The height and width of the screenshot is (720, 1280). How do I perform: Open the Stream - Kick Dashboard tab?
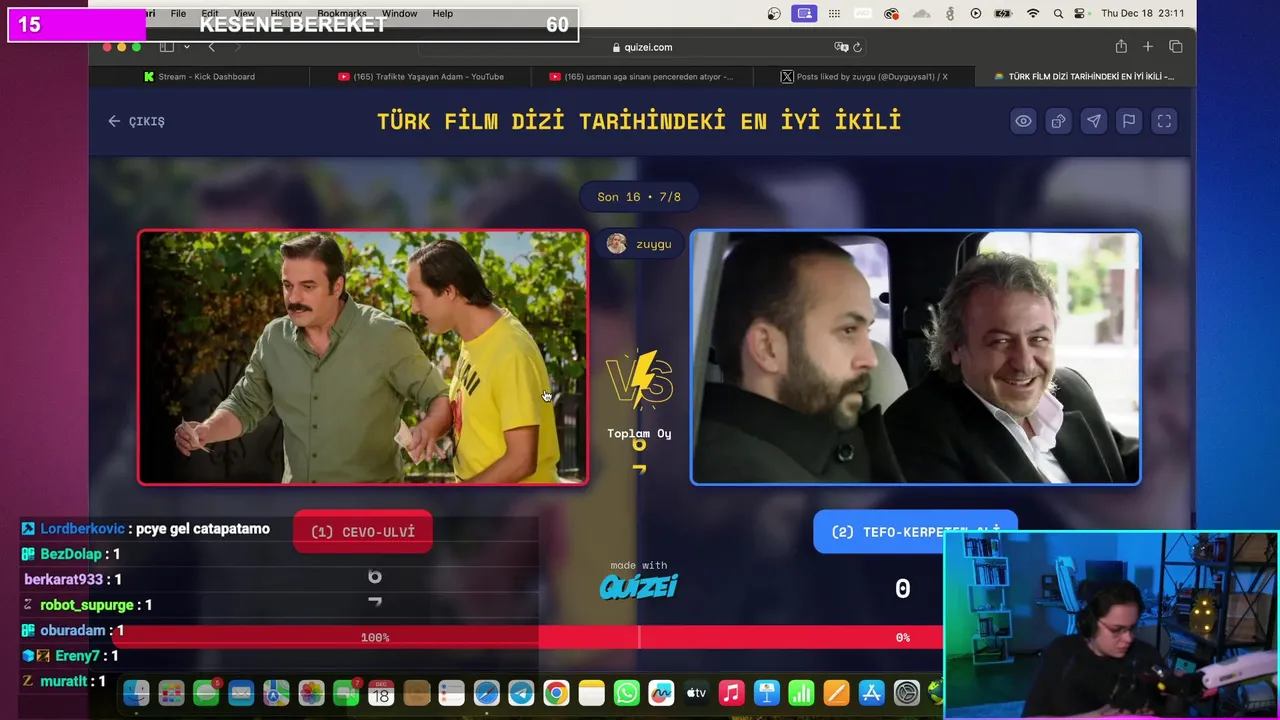tap(199, 76)
